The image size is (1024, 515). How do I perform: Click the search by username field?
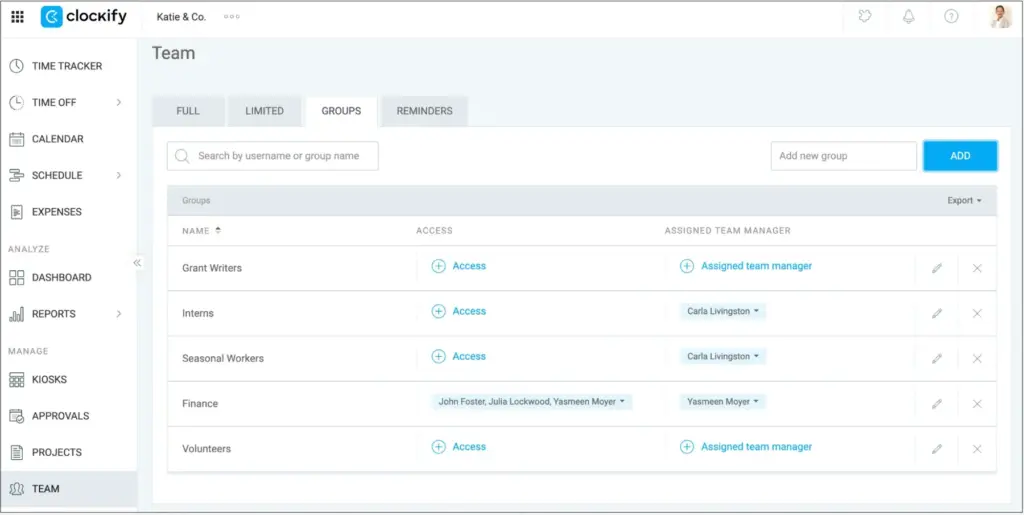pyautogui.click(x=272, y=156)
